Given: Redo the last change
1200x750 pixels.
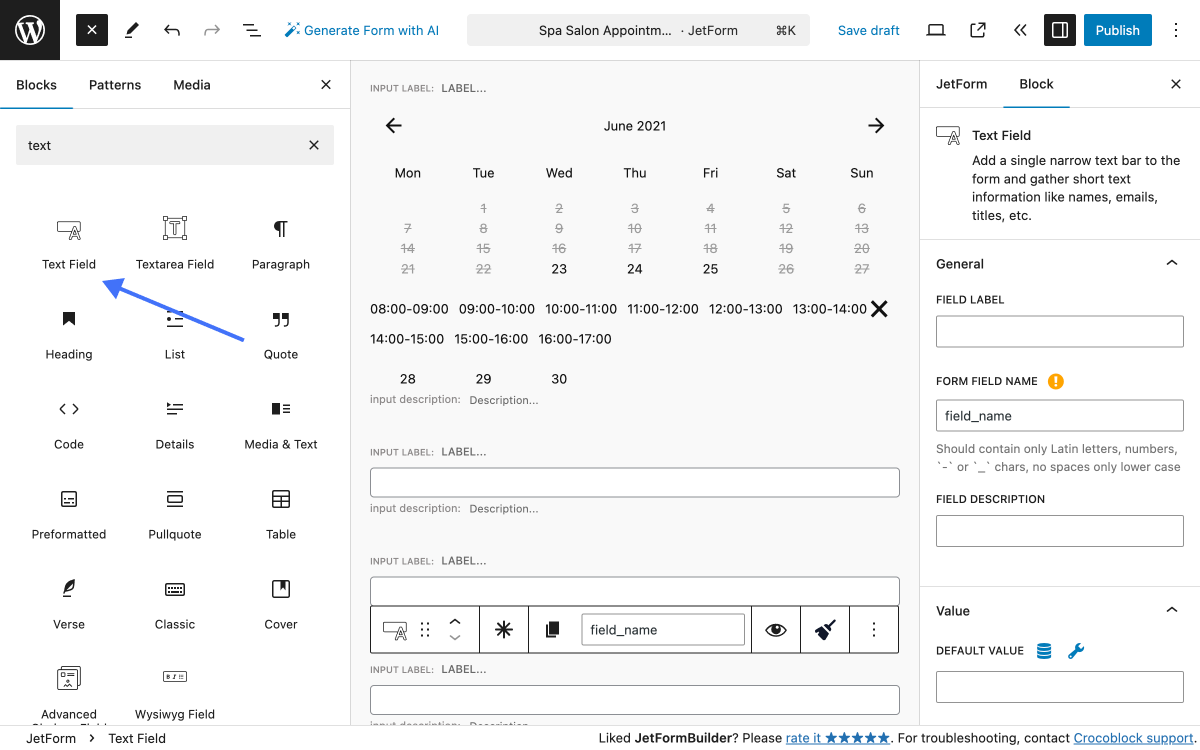Looking at the screenshot, I should [x=212, y=30].
